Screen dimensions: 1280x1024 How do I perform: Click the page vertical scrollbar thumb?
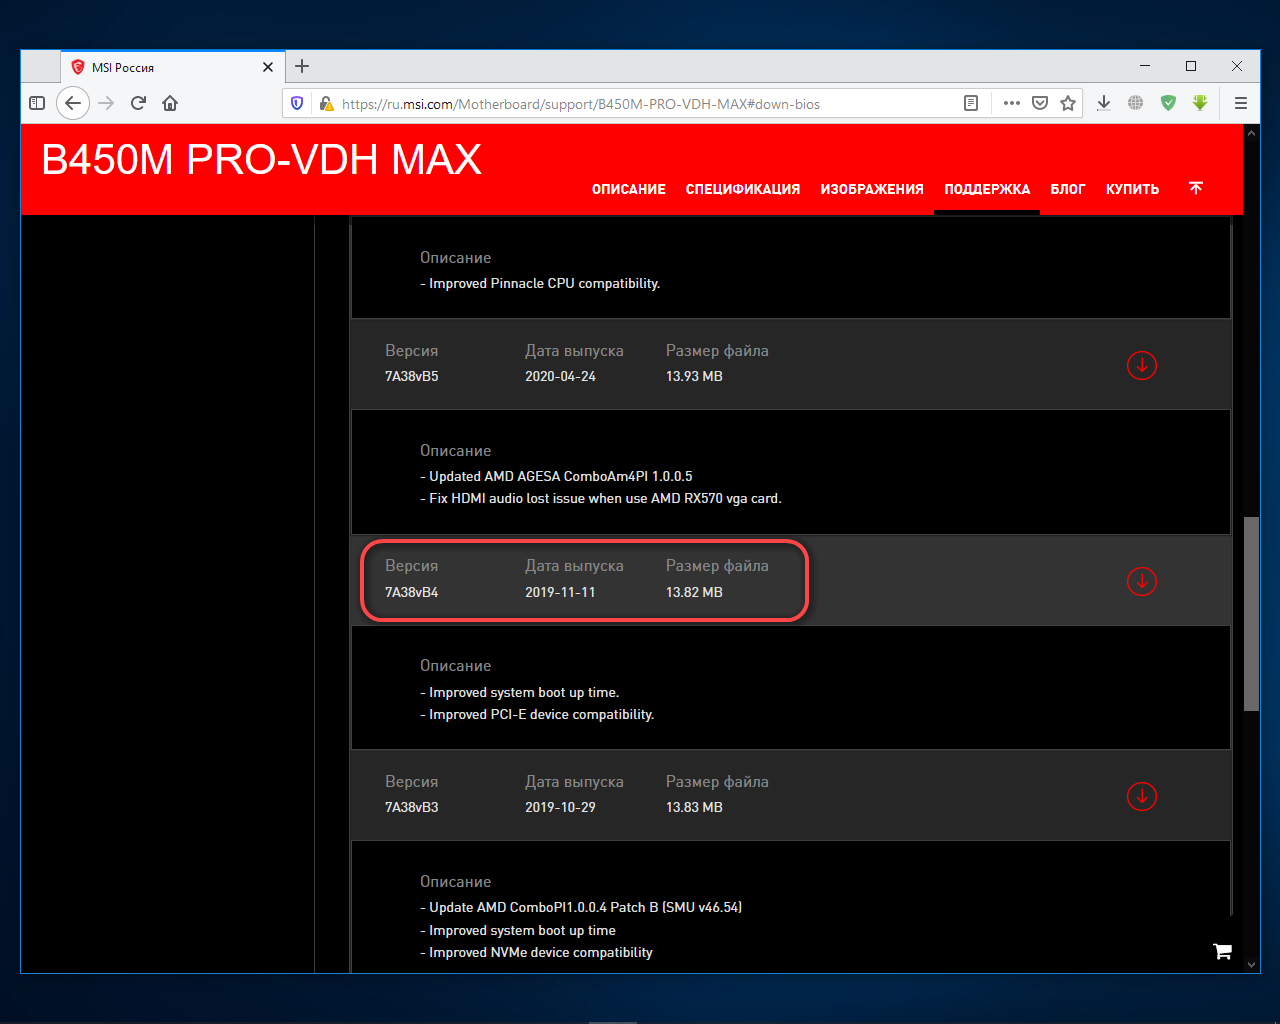(1251, 614)
